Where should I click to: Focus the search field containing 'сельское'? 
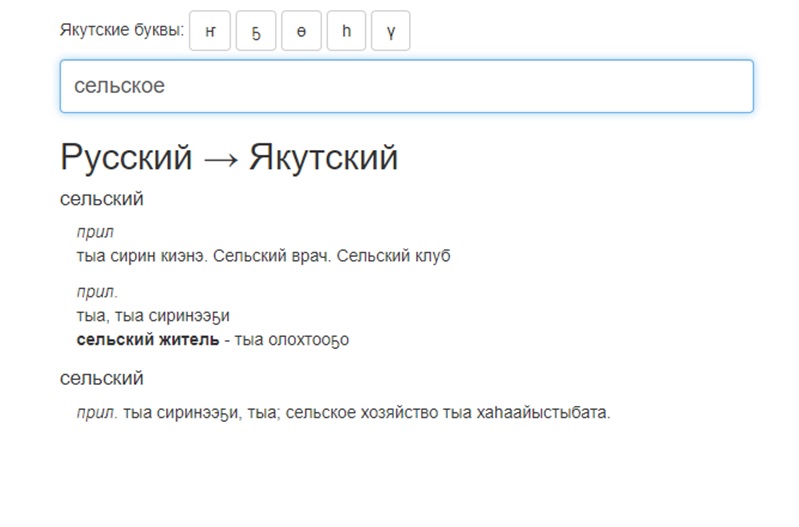[x=407, y=86]
